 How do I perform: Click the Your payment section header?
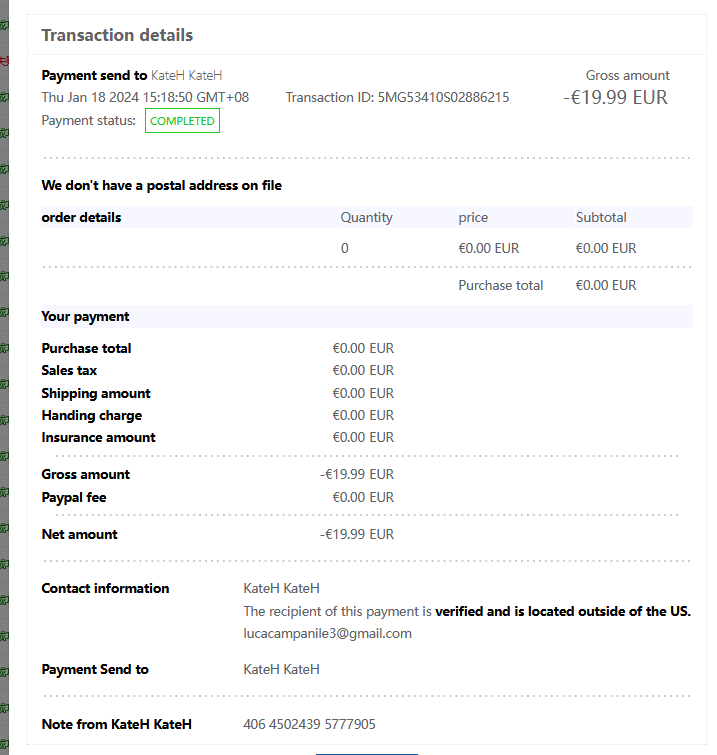(85, 316)
